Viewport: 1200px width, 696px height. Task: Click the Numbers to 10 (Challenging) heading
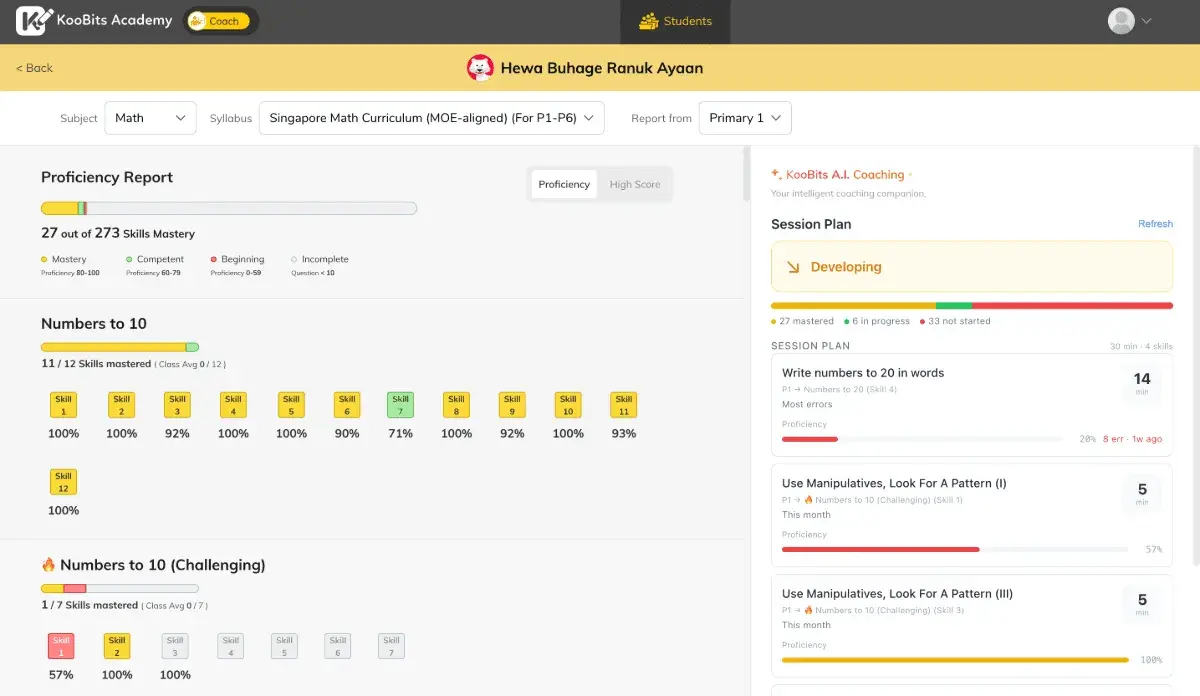(x=153, y=565)
